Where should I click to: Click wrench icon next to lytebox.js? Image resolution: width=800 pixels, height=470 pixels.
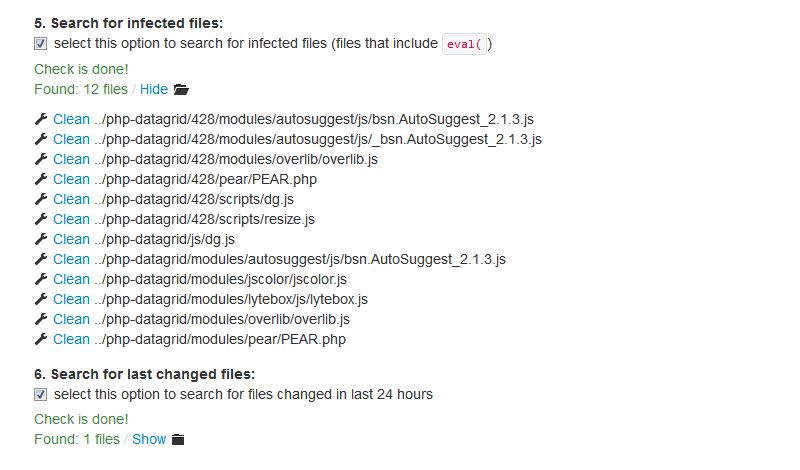(41, 299)
